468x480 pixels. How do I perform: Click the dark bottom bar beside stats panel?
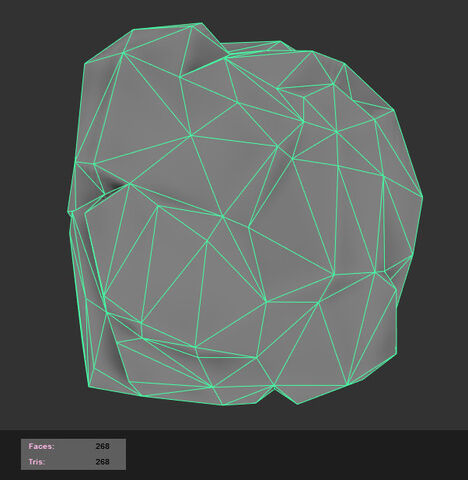pos(293,455)
